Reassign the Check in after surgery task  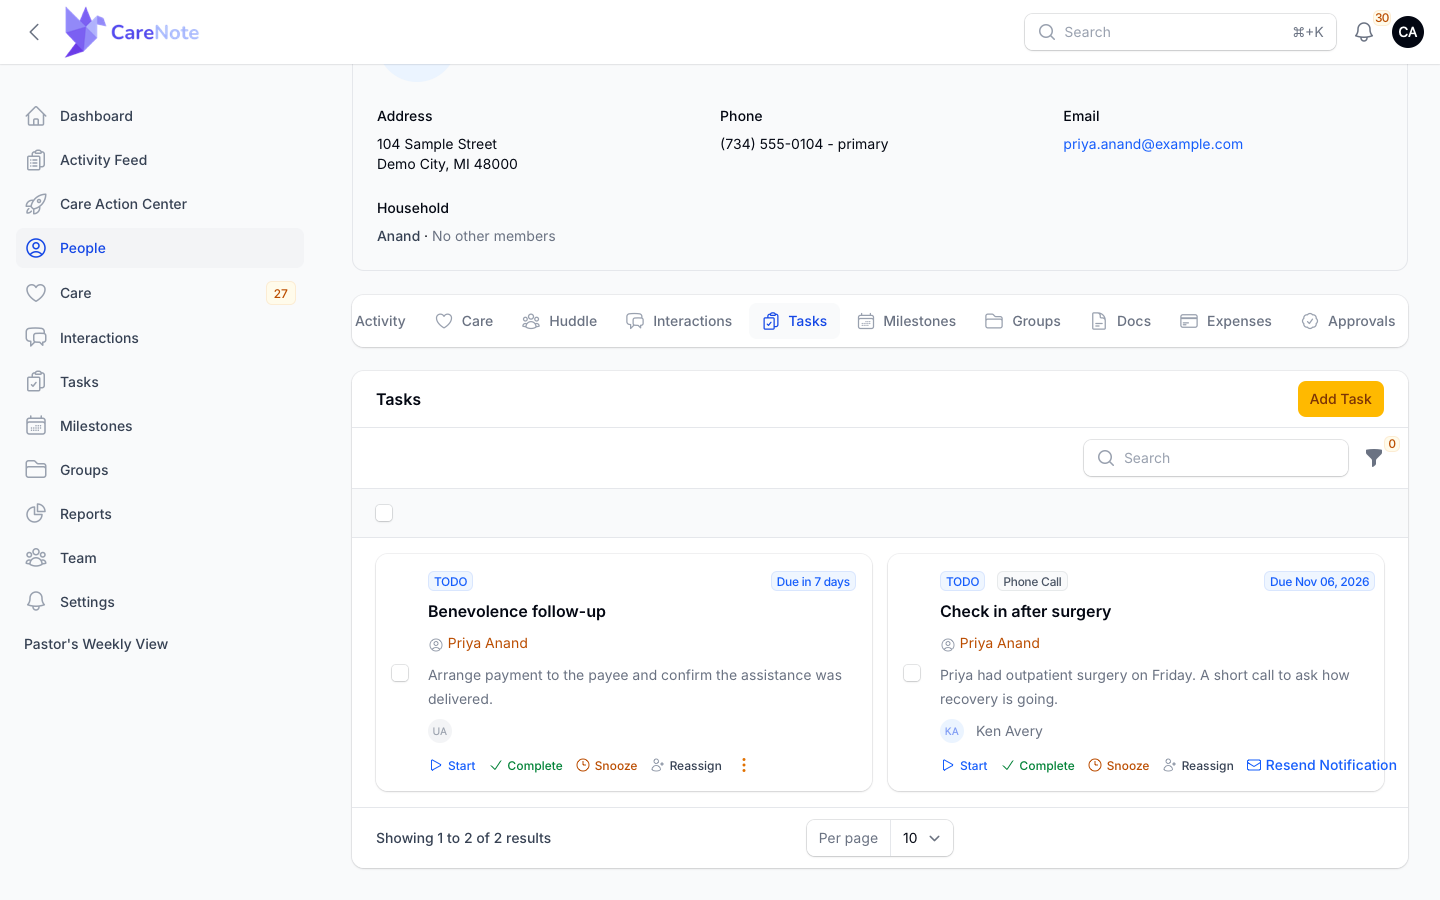click(1198, 766)
